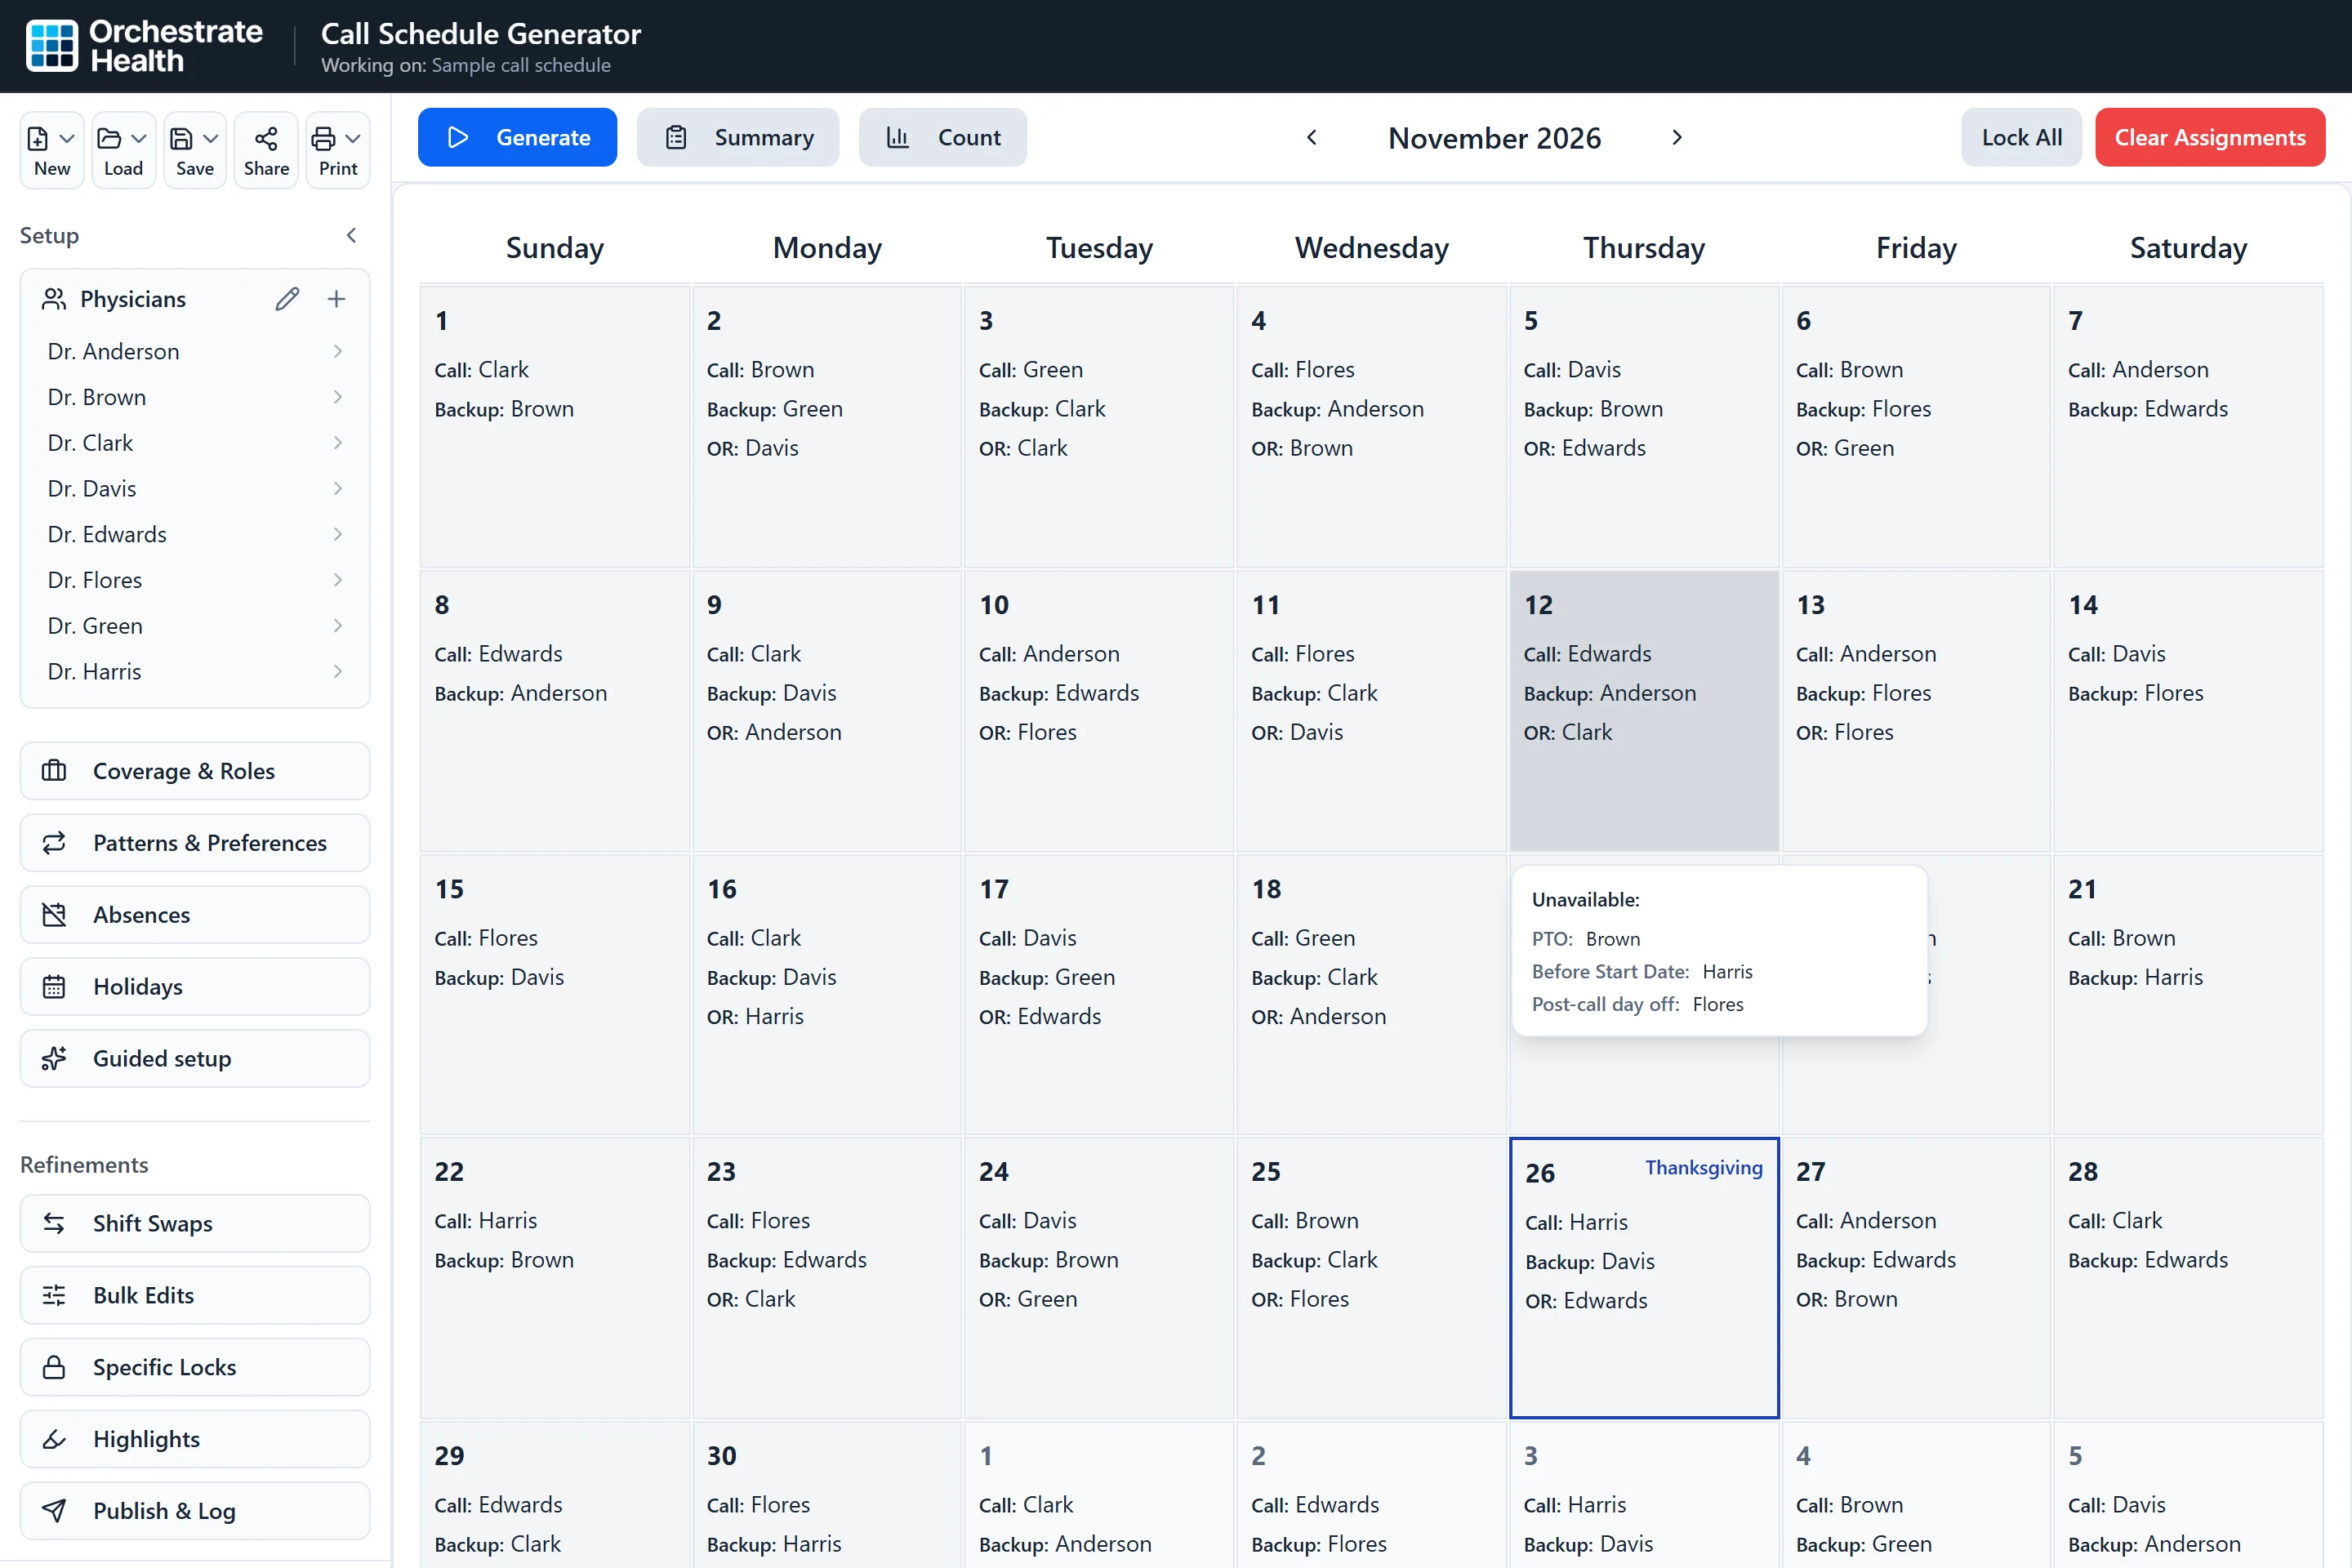Select November 29 Call: Edwards entry
Screen dimensions: 2352x1568
point(498,1505)
